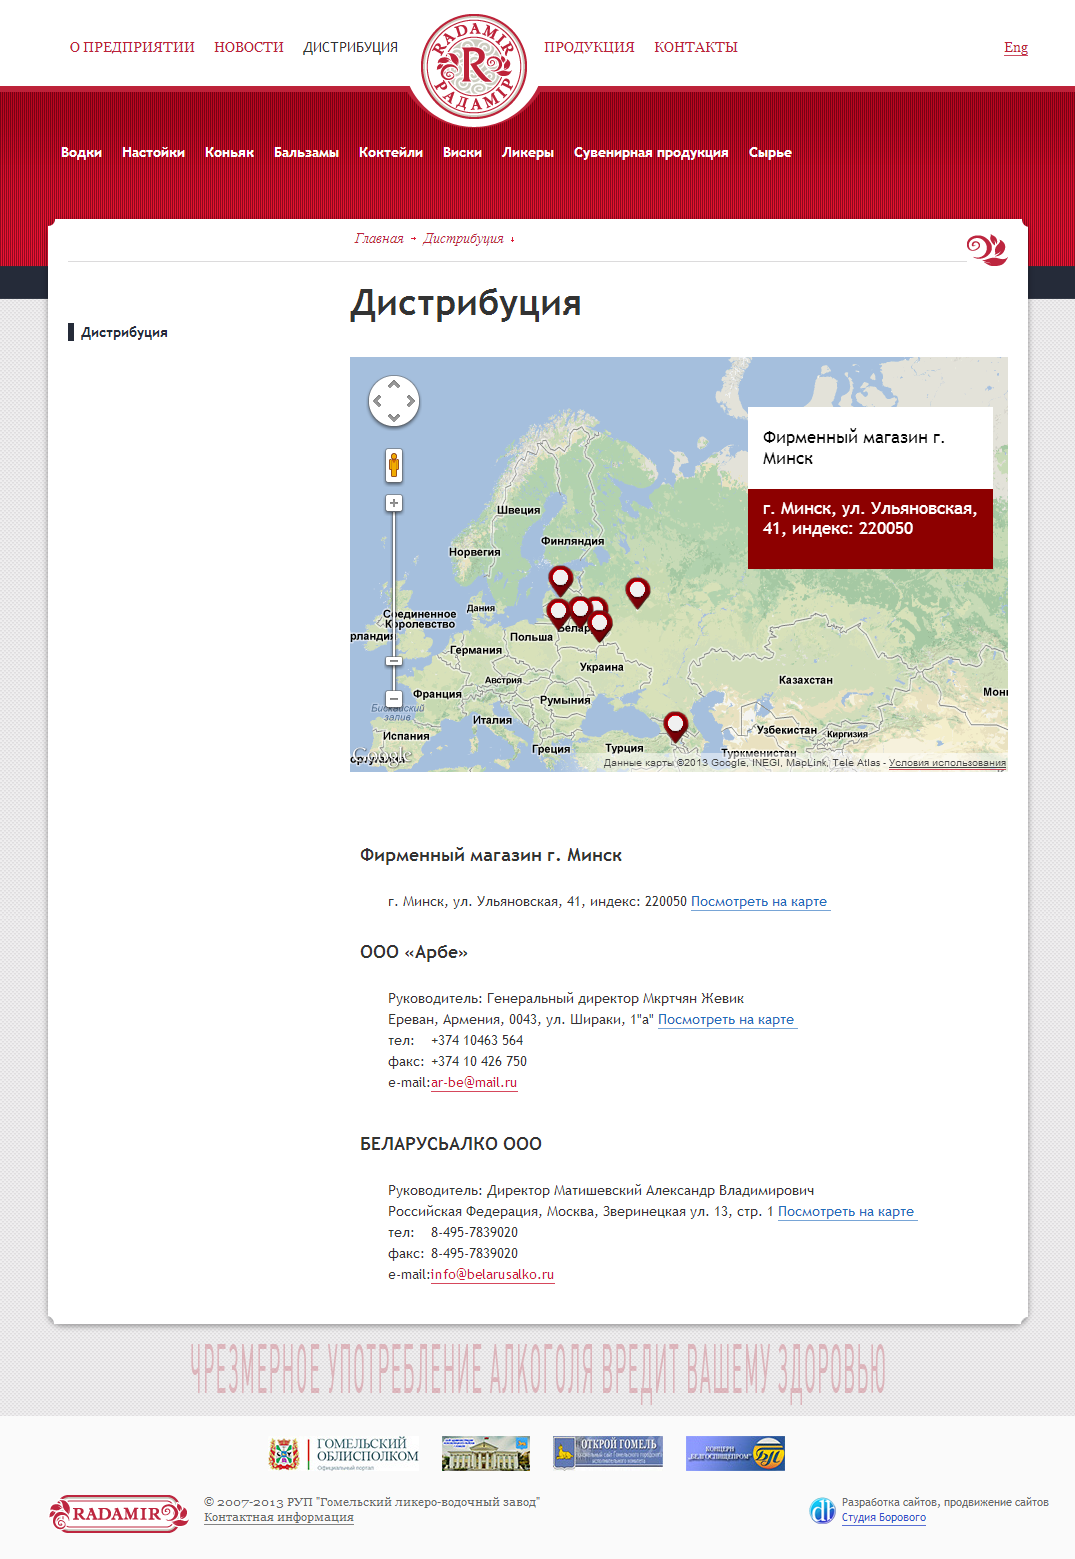Select the map marker near Turkey and the Caucasus

[676, 725]
